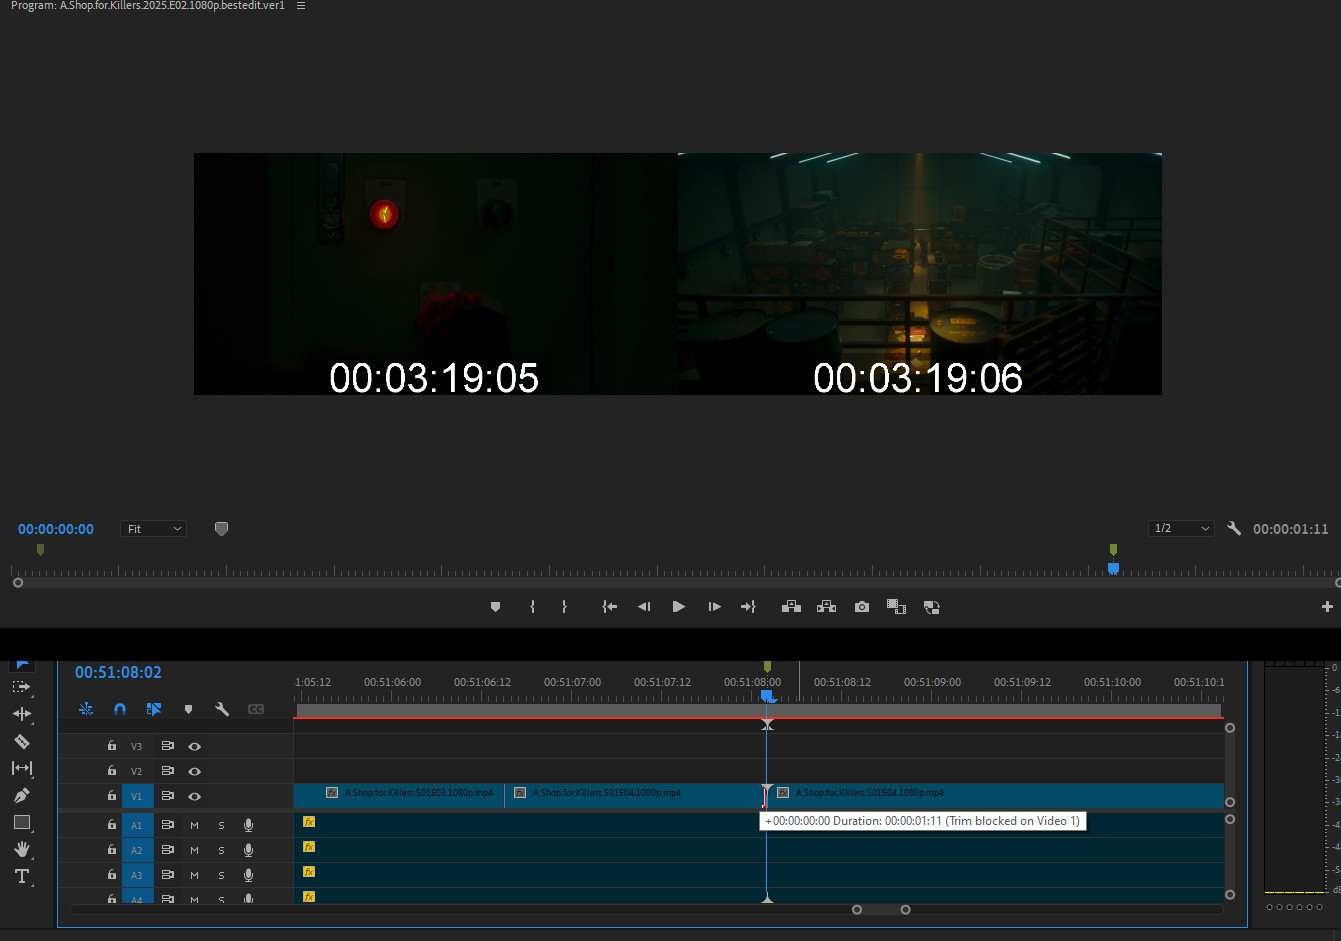This screenshot has width=1341, height=941.
Task: Select the Razor tool
Action: coord(21,741)
